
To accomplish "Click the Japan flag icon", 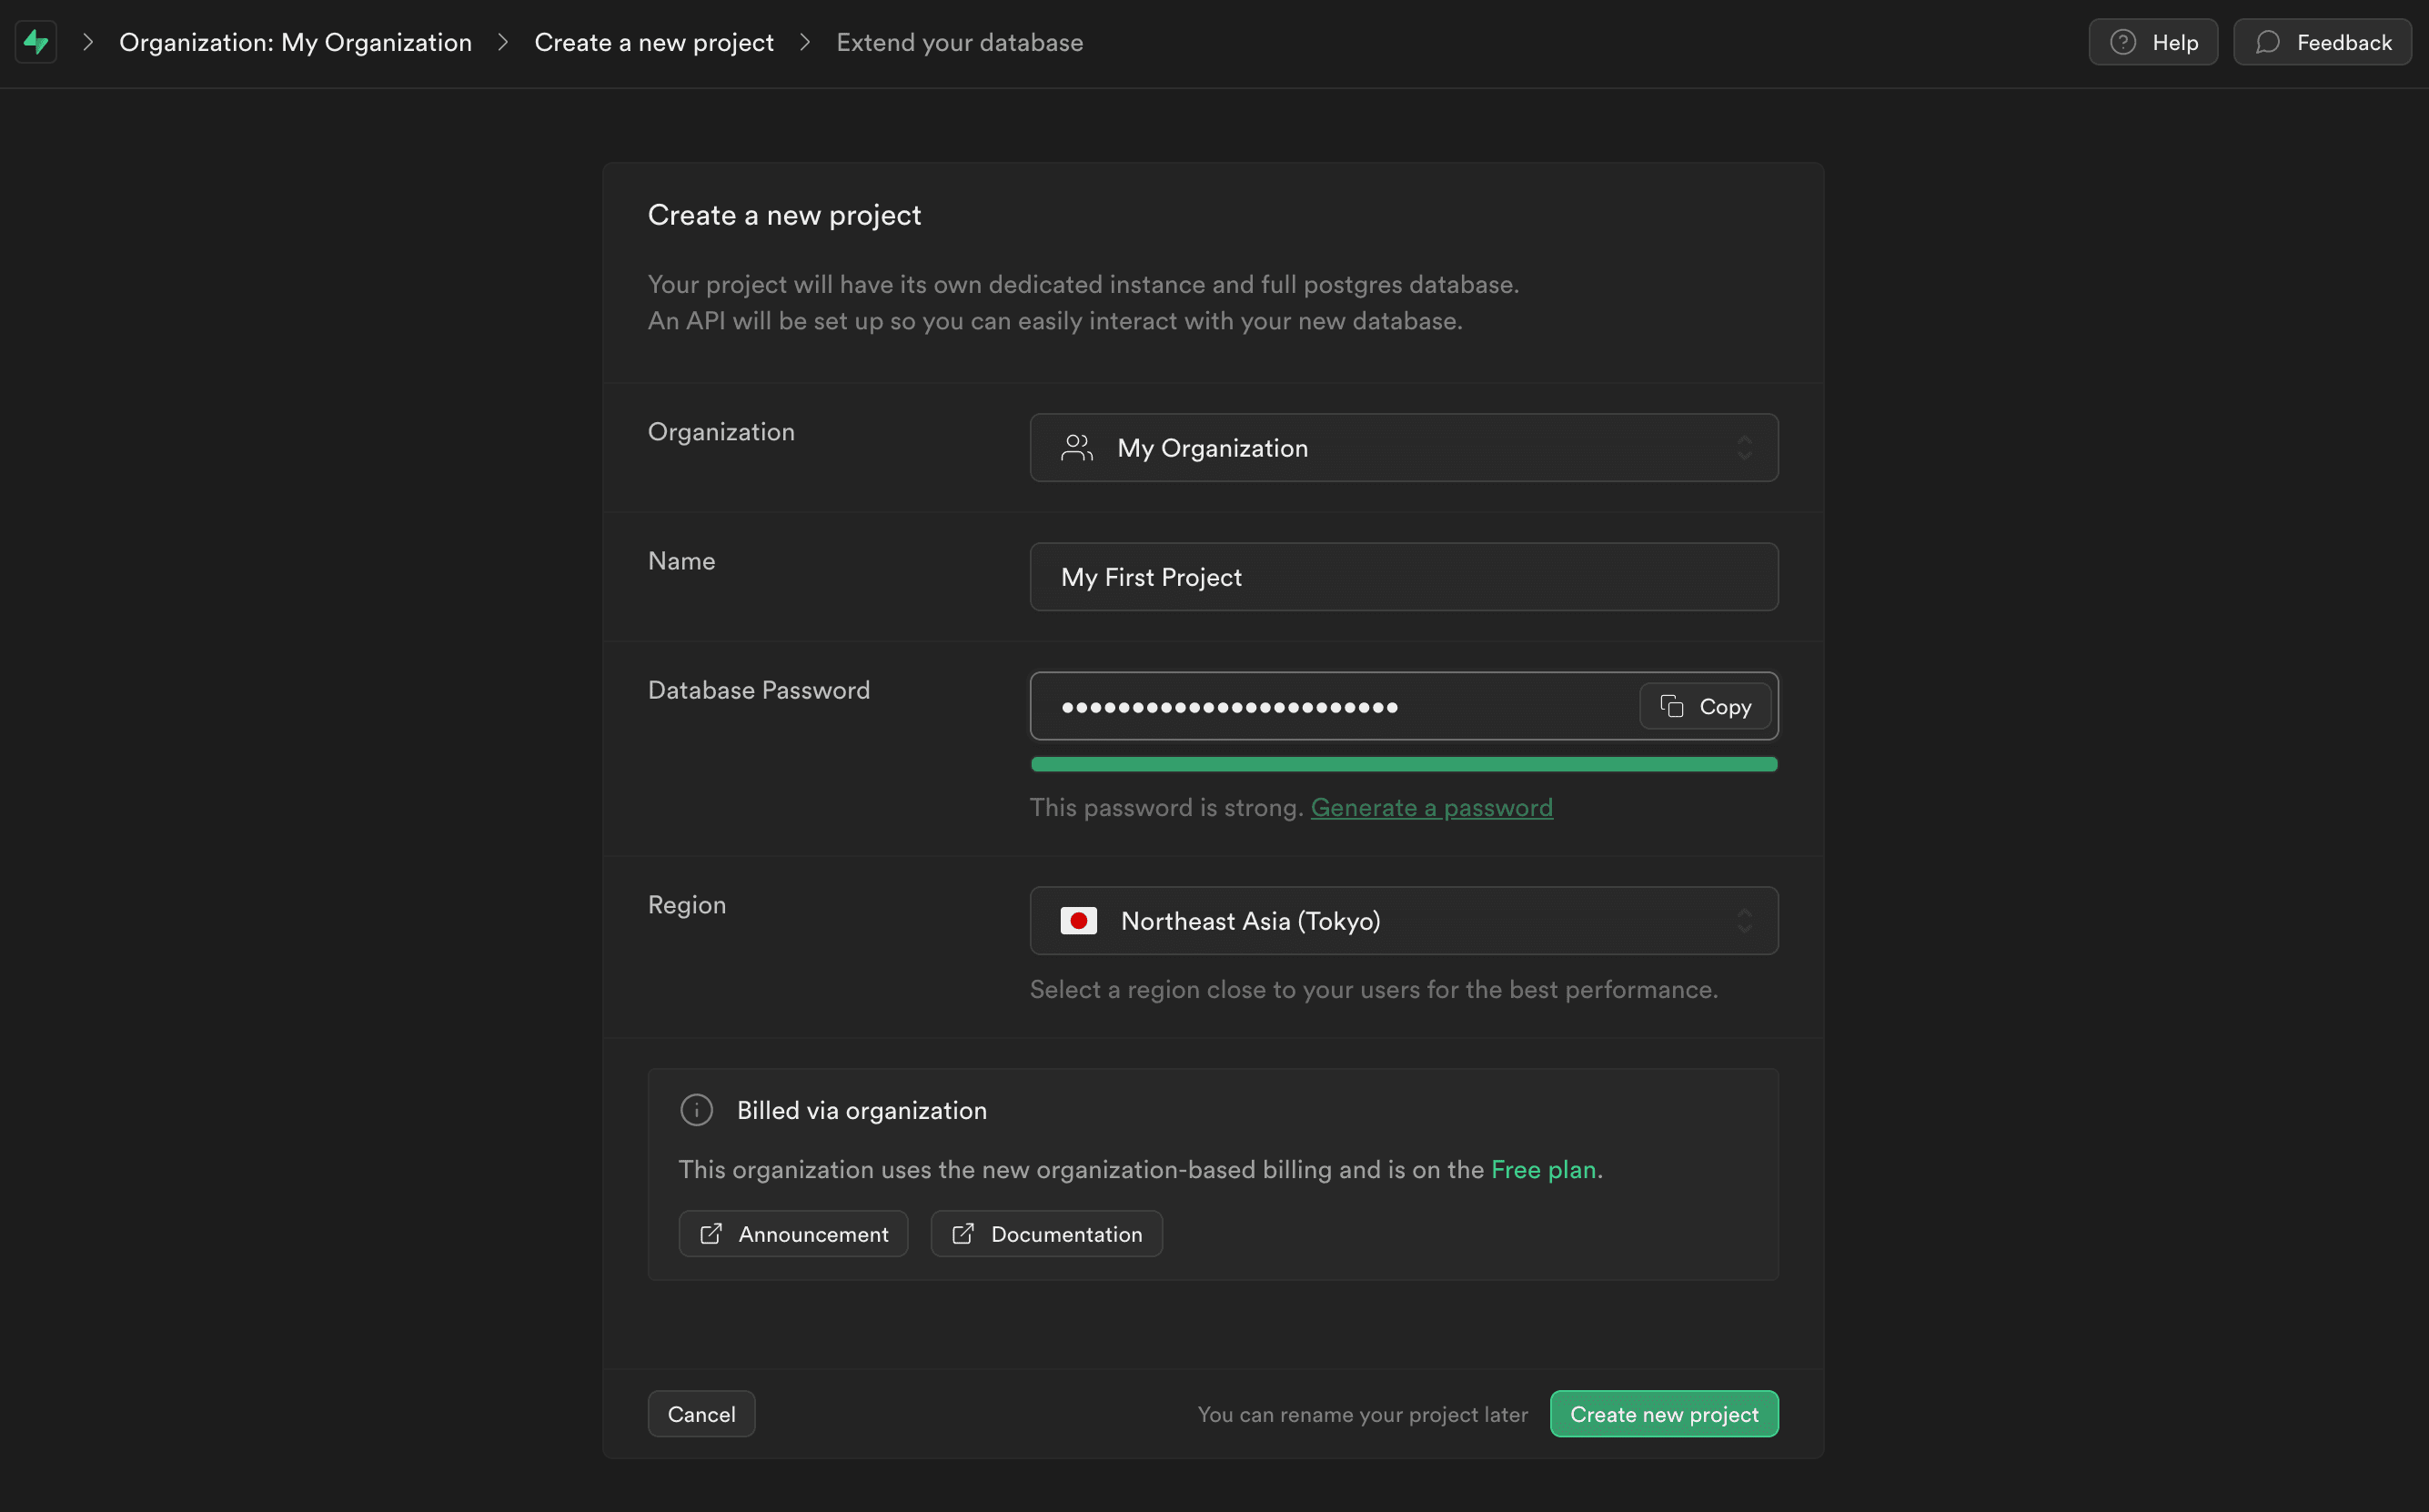I will tap(1078, 921).
